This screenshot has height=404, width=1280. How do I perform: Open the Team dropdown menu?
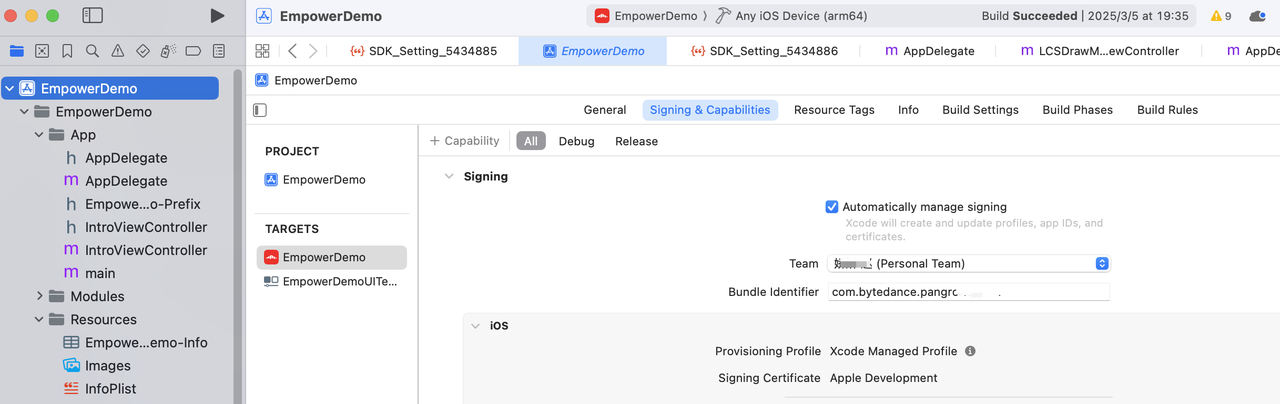point(970,264)
